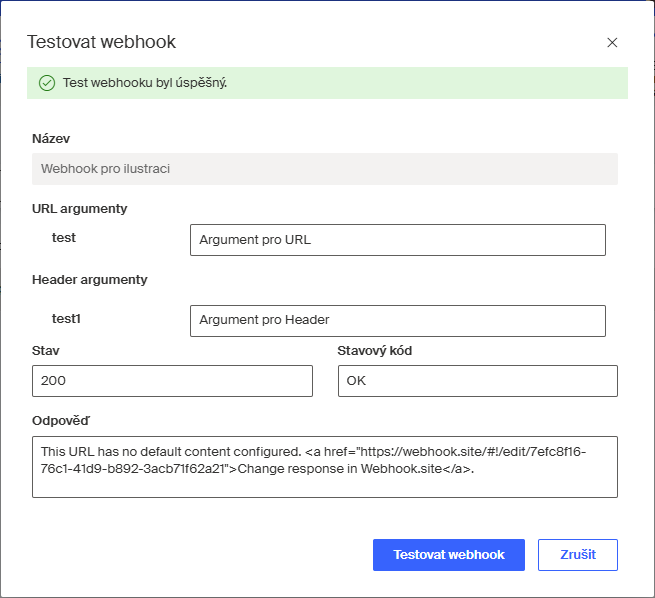Screen dimensions: 655x598
Task: Click the 'Stav' label
Action: point(46,351)
